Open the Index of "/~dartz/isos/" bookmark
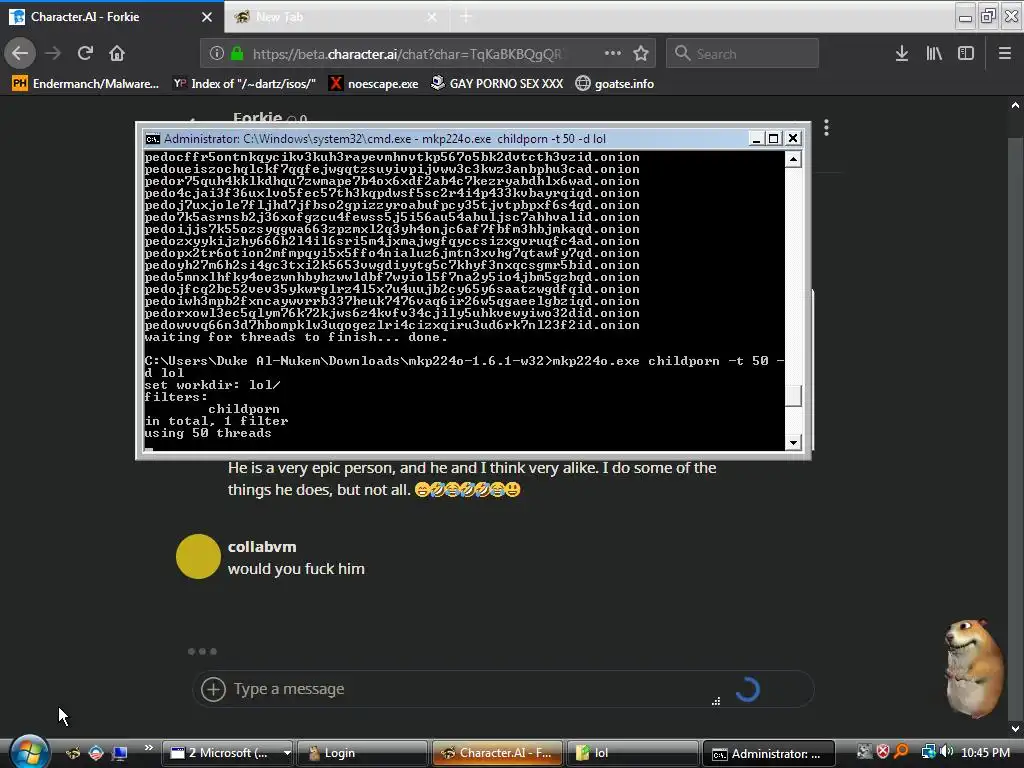The image size is (1024, 768). [244, 84]
